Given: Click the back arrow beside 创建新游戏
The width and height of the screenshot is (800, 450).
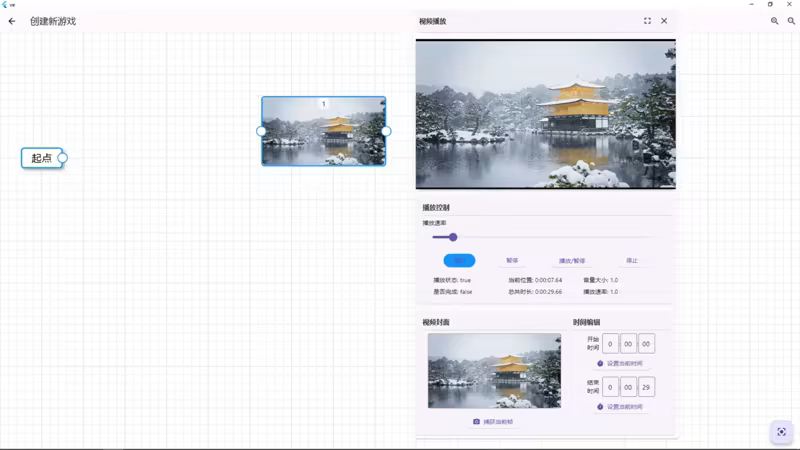Looking at the screenshot, I should point(12,21).
